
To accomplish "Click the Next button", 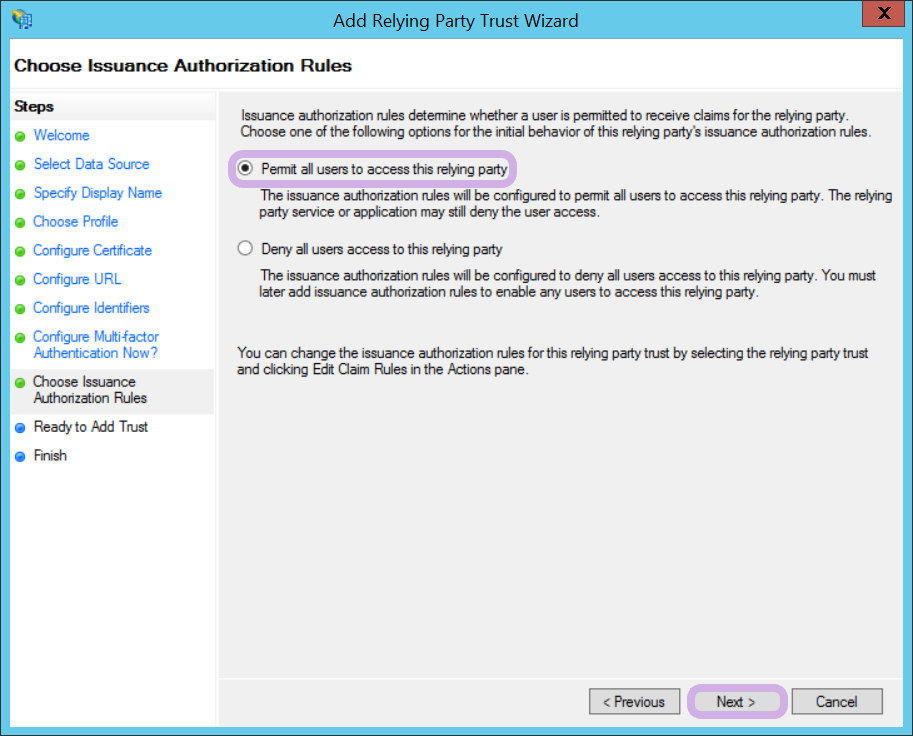I will 736,702.
